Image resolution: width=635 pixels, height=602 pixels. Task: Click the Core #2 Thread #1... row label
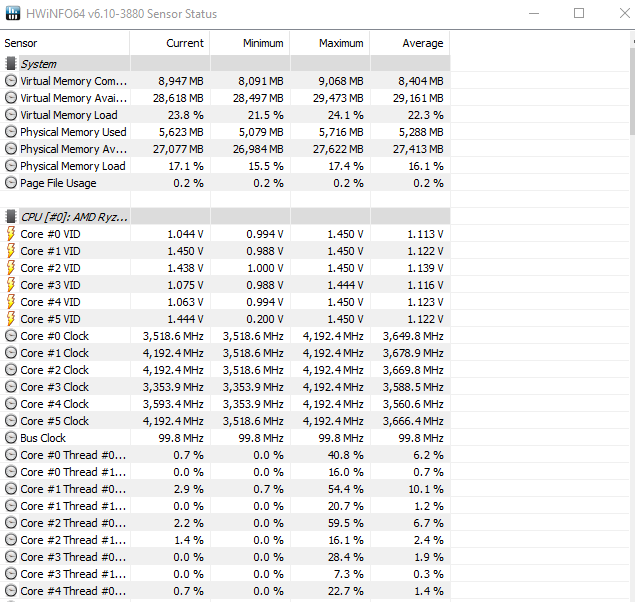[73, 540]
